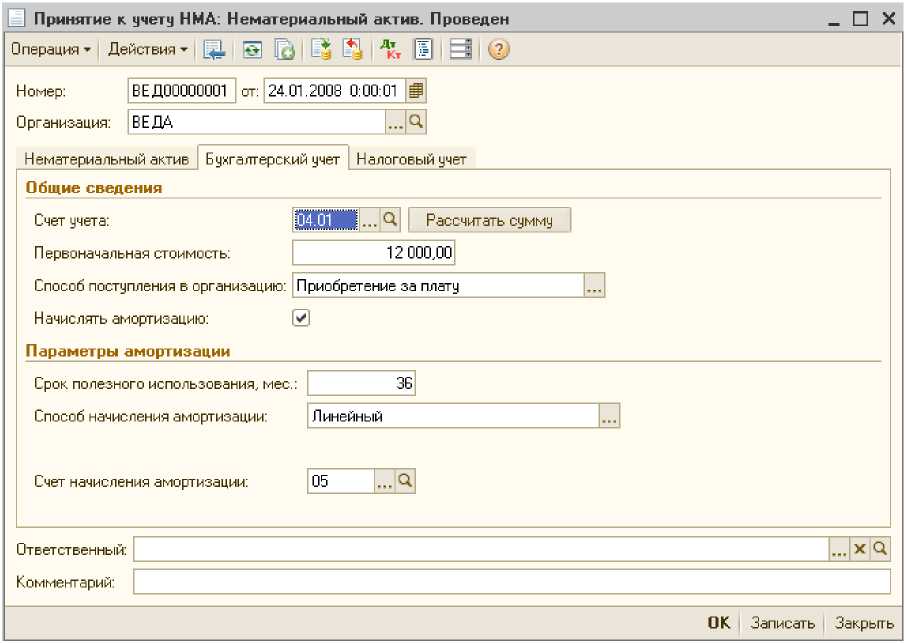Screen dimensions: 907x643
Task: Click the magnifier beside amortization account 05
Action: 405,481
